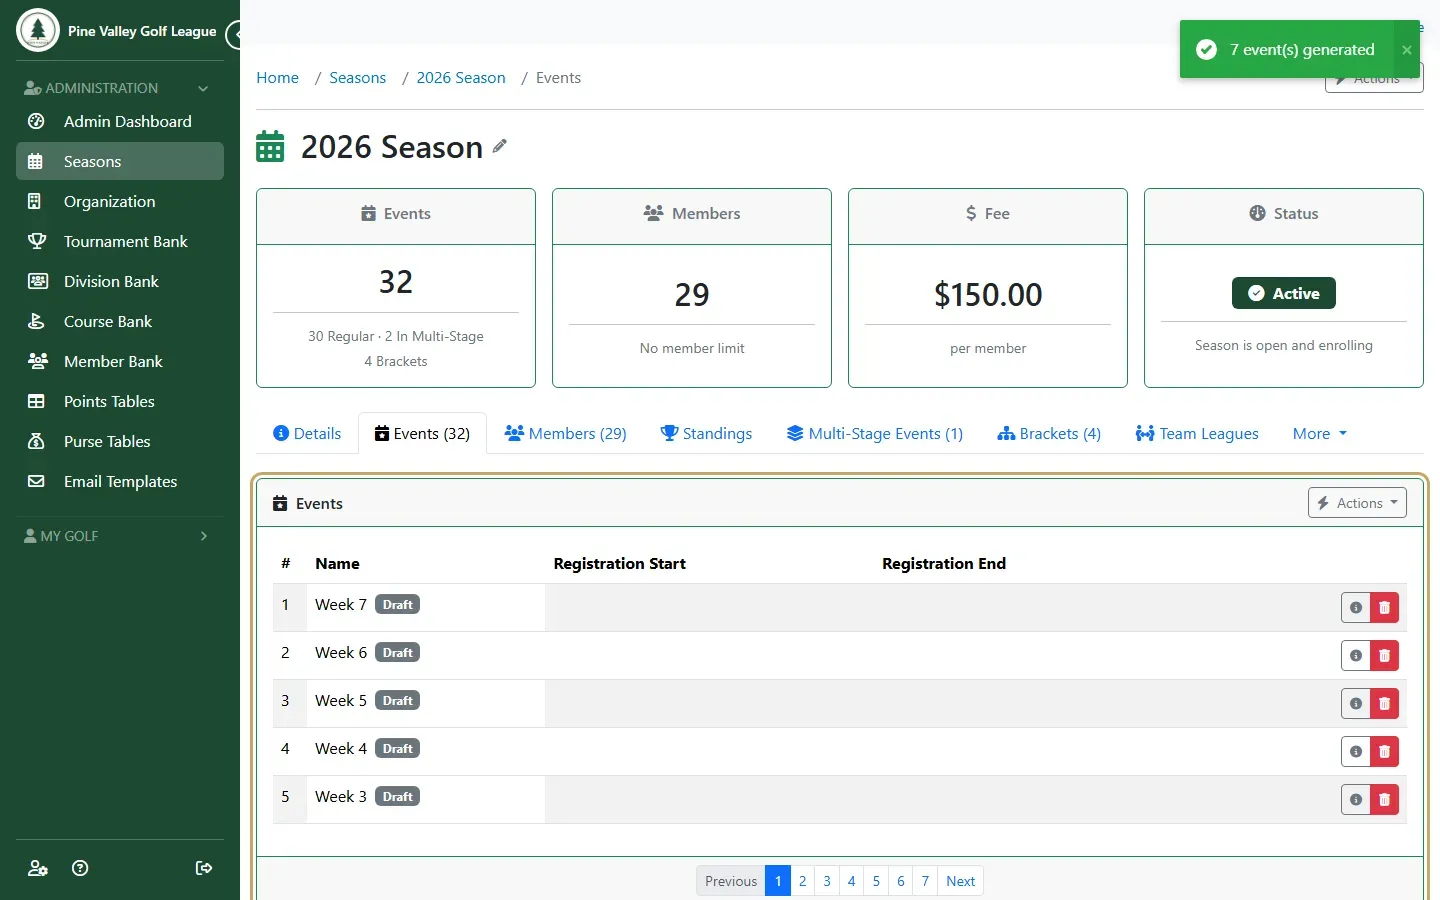Click the Pine Valley Golf League logo
This screenshot has height=900, width=1440.
38,30
